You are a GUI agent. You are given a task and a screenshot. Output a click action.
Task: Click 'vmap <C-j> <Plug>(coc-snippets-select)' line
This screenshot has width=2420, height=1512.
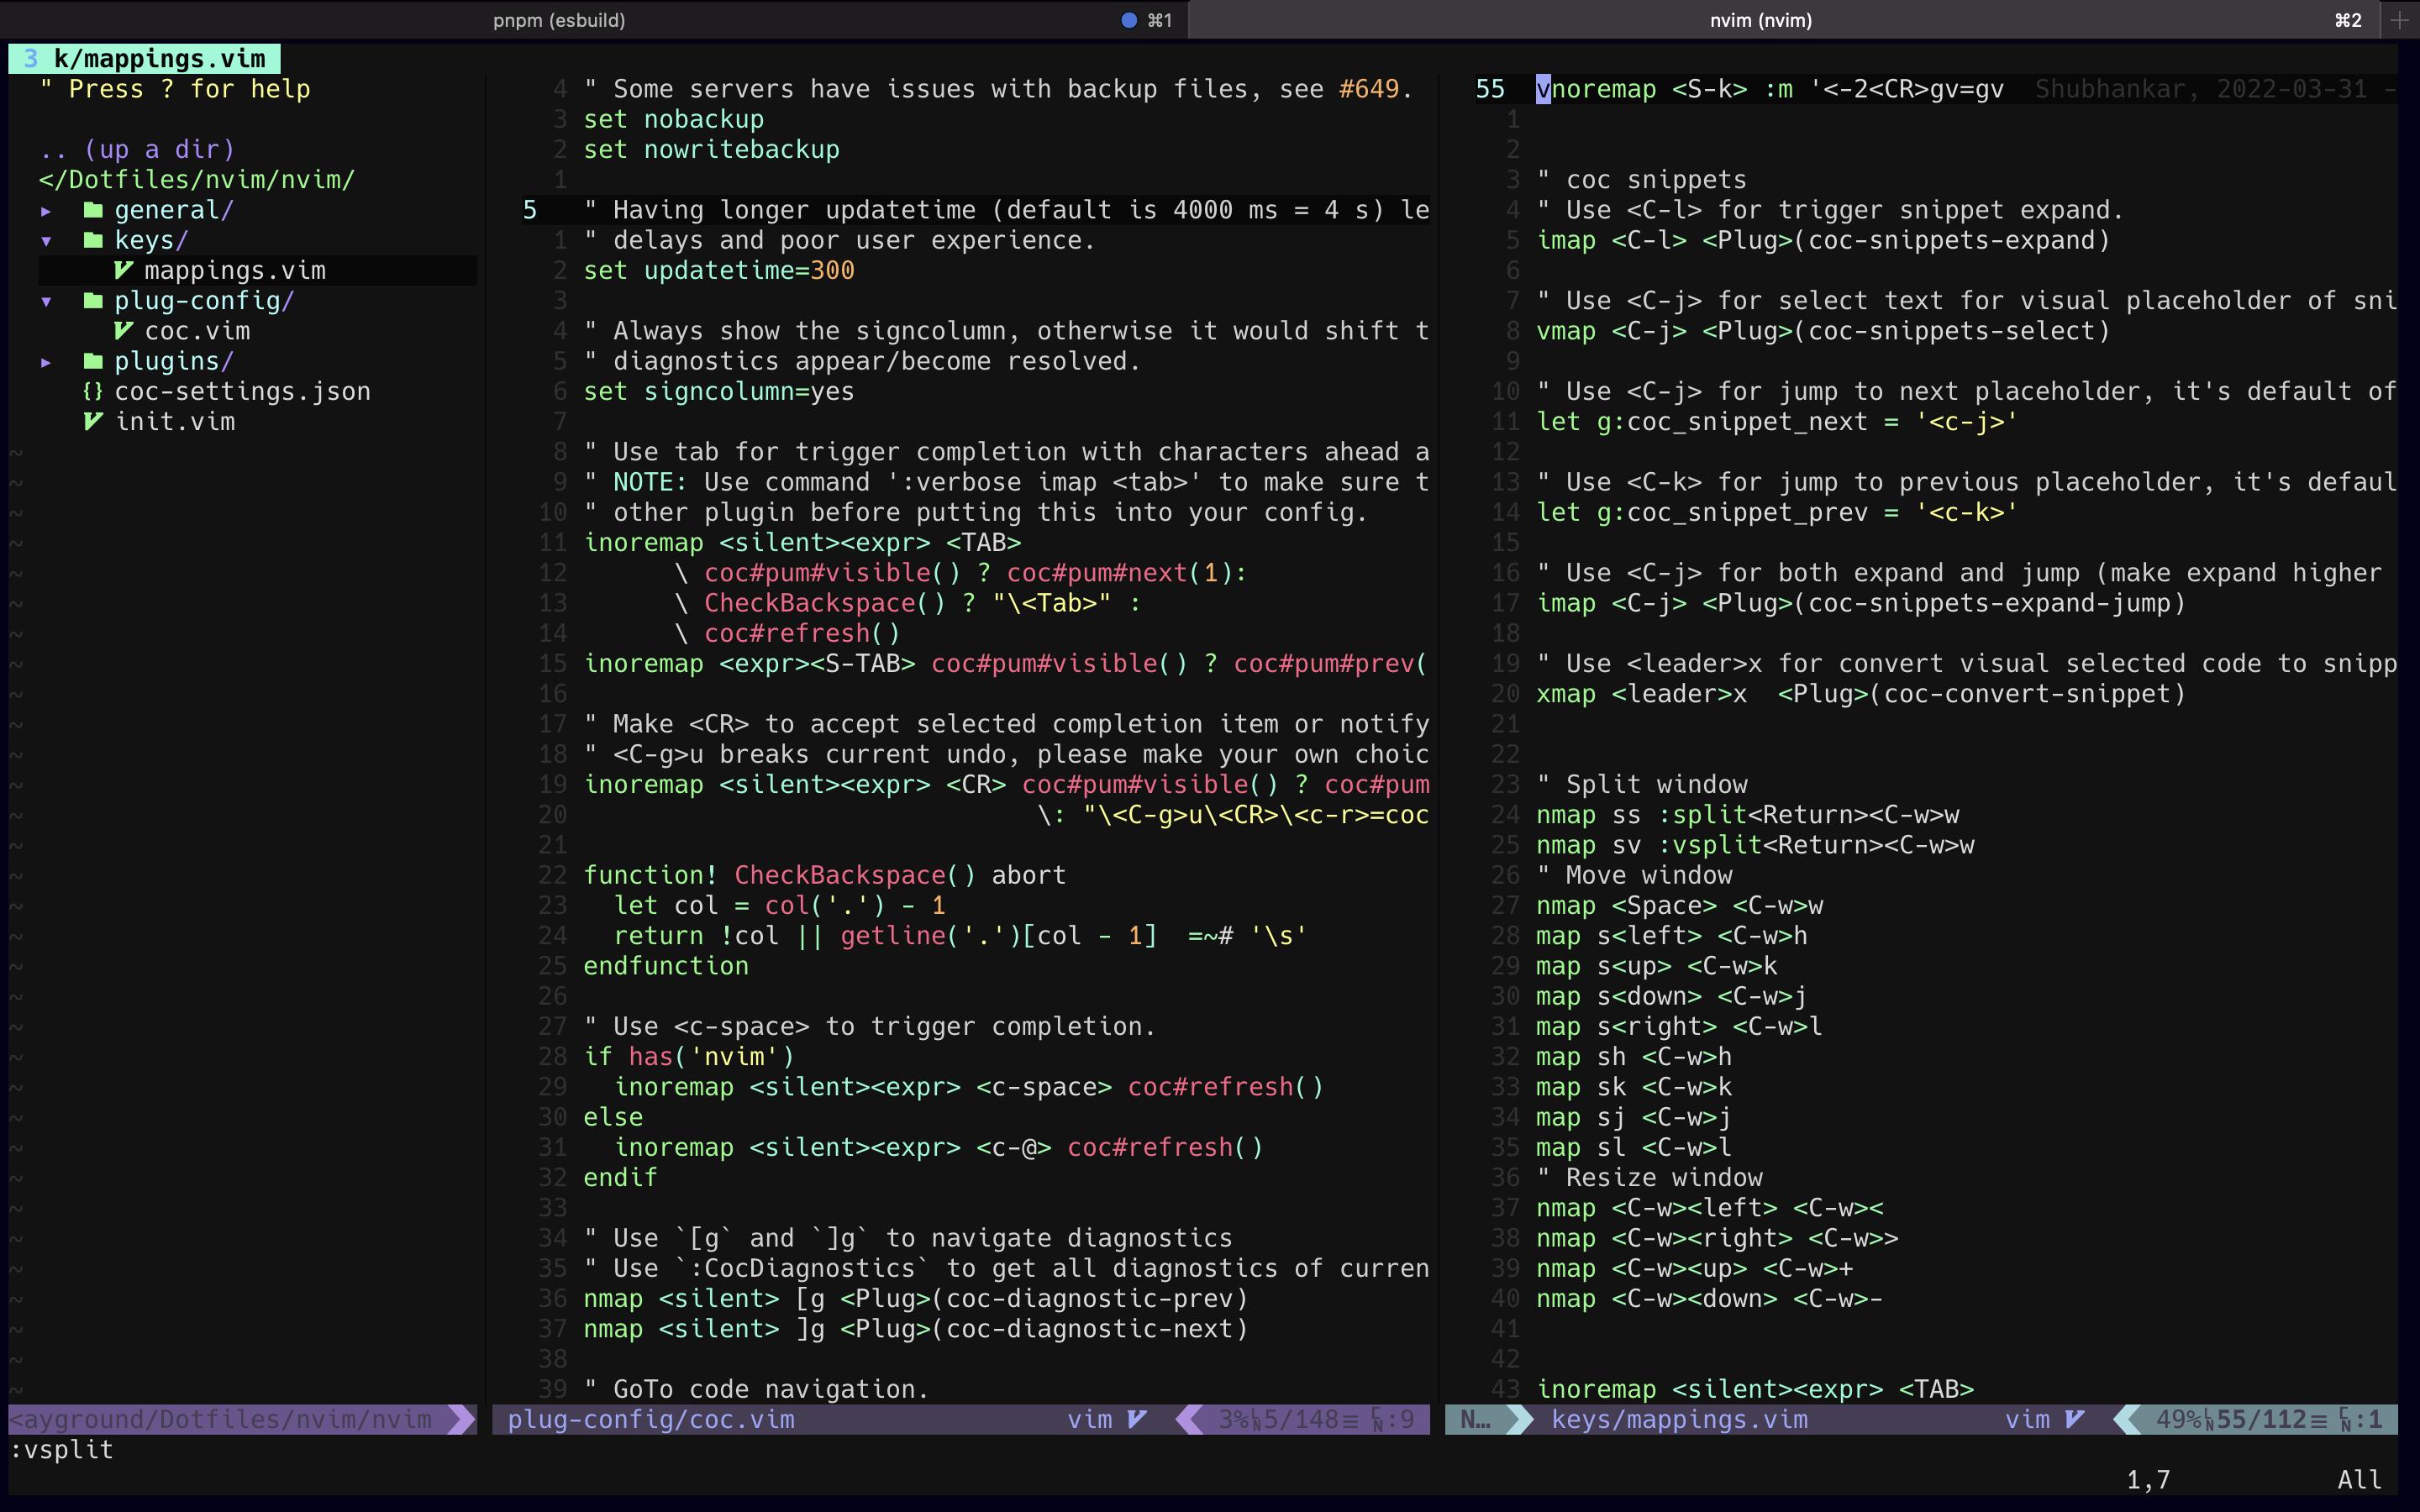tap(1823, 331)
